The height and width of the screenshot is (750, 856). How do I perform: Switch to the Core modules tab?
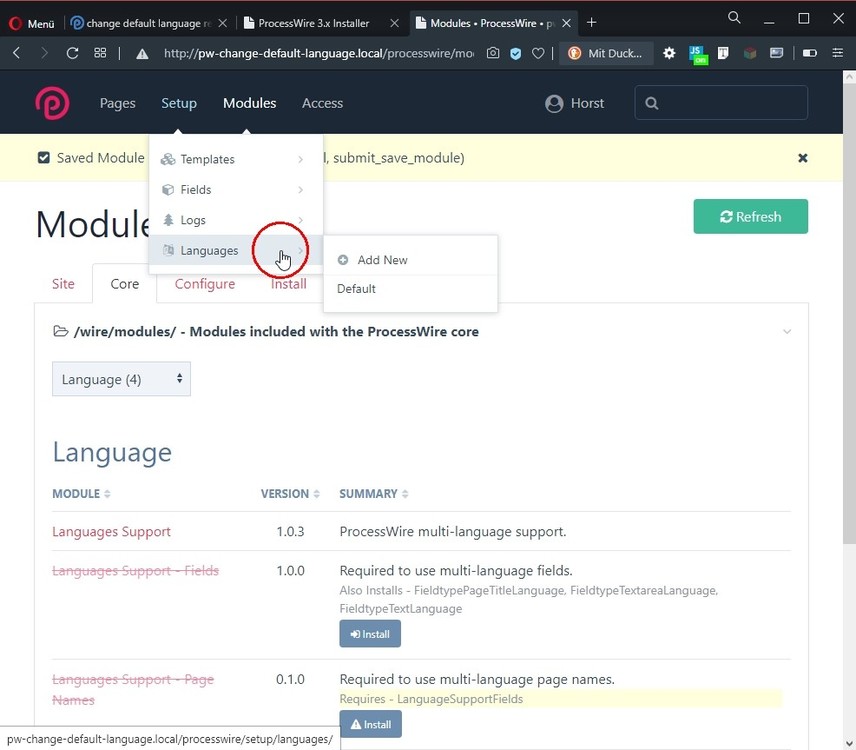[x=124, y=284]
